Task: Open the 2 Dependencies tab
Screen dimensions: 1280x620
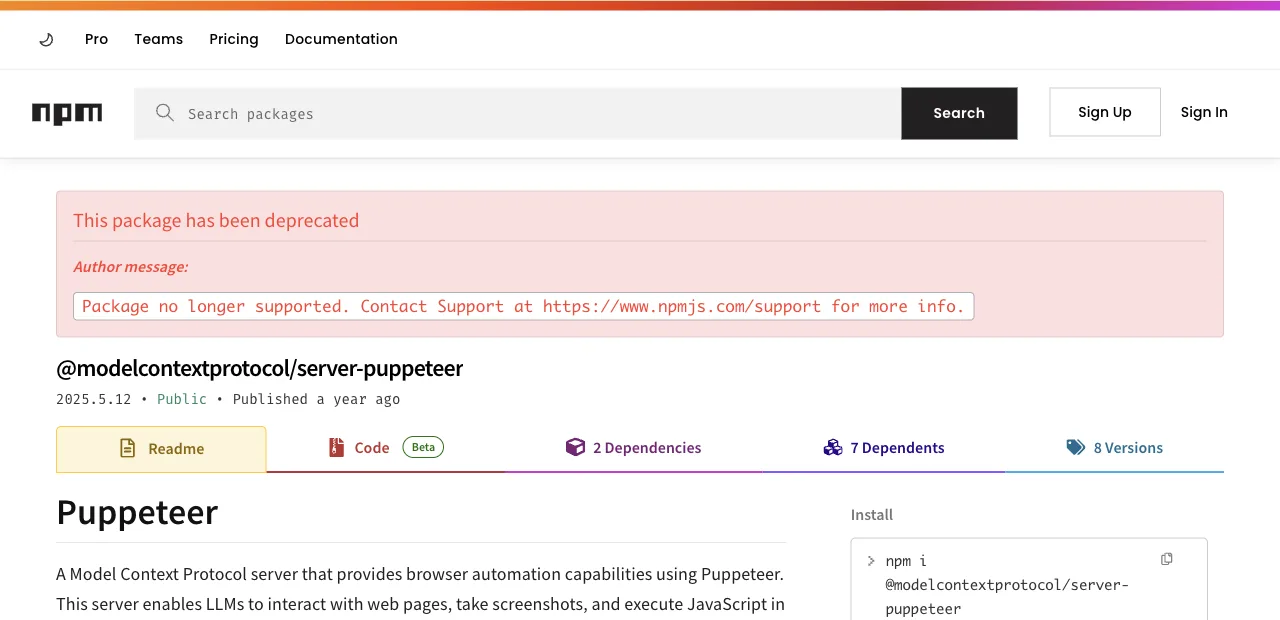Action: click(633, 448)
